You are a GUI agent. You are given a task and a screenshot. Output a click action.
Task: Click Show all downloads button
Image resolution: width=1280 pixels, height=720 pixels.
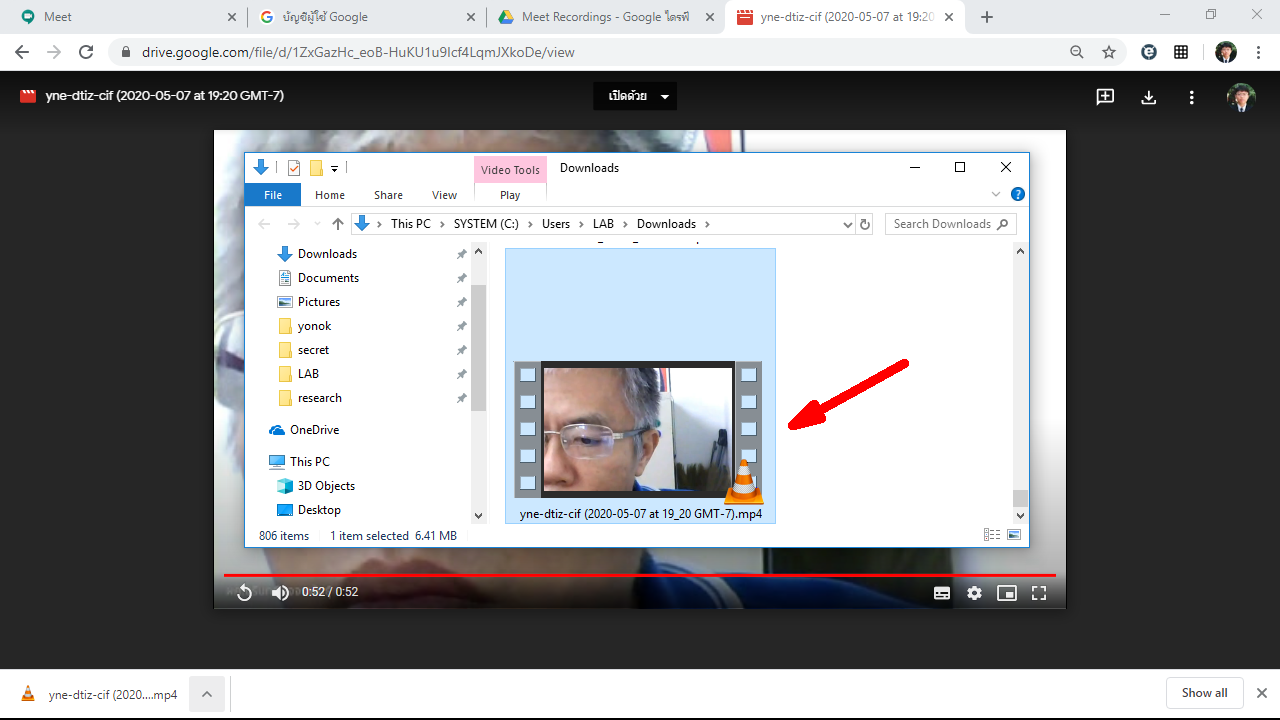(1204, 693)
